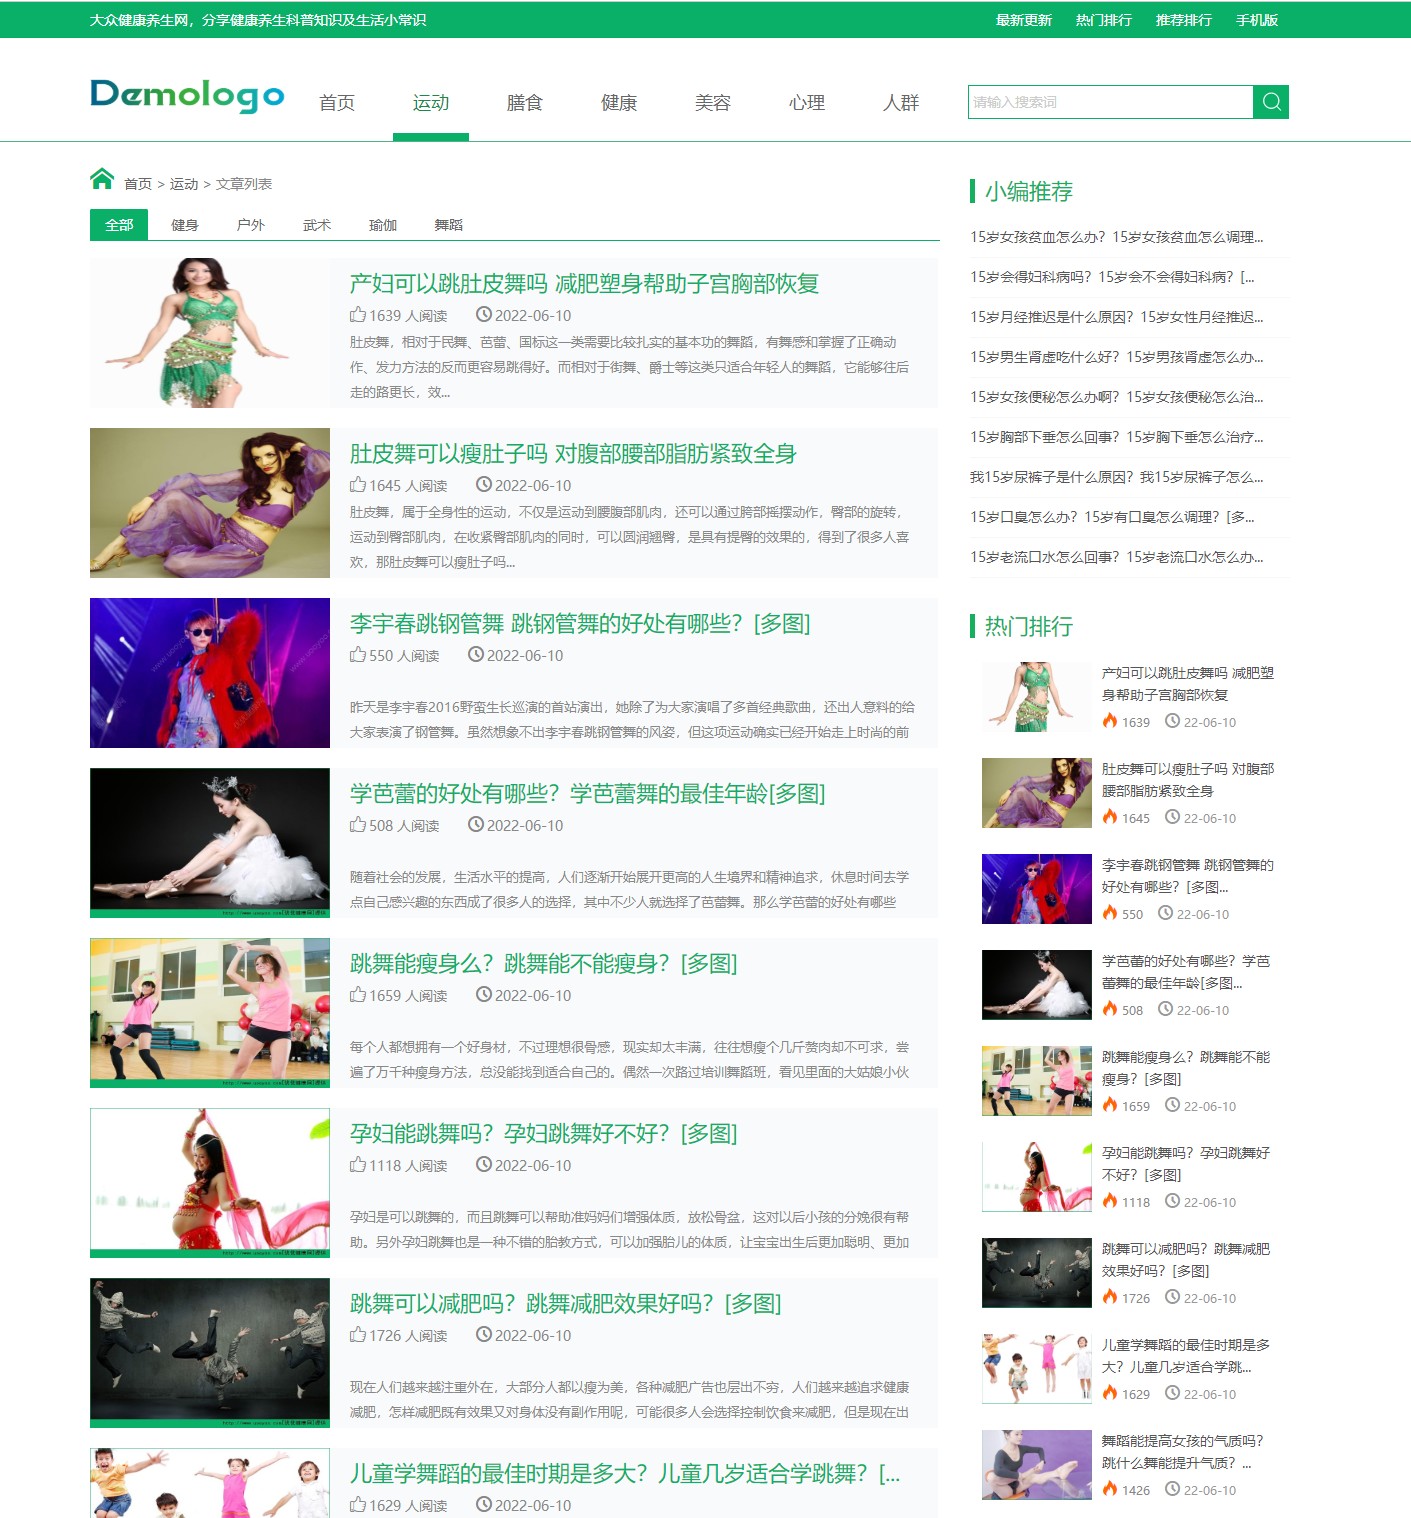Click sidebar thumbnail for 儿童学舞蹈的最佳时期
Viewport: 1411px width, 1518px height.
click(1037, 1369)
